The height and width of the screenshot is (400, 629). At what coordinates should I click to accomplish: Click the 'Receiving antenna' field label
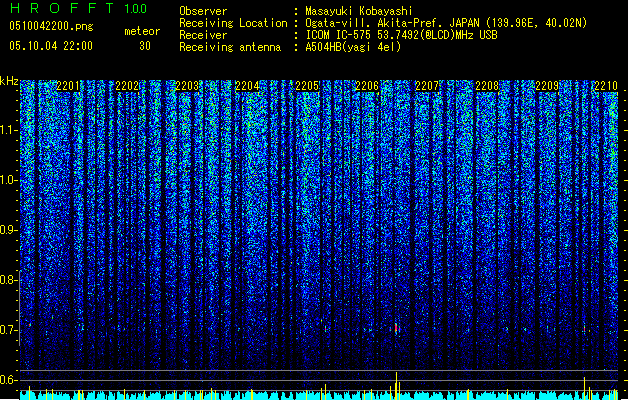[x=230, y=47]
